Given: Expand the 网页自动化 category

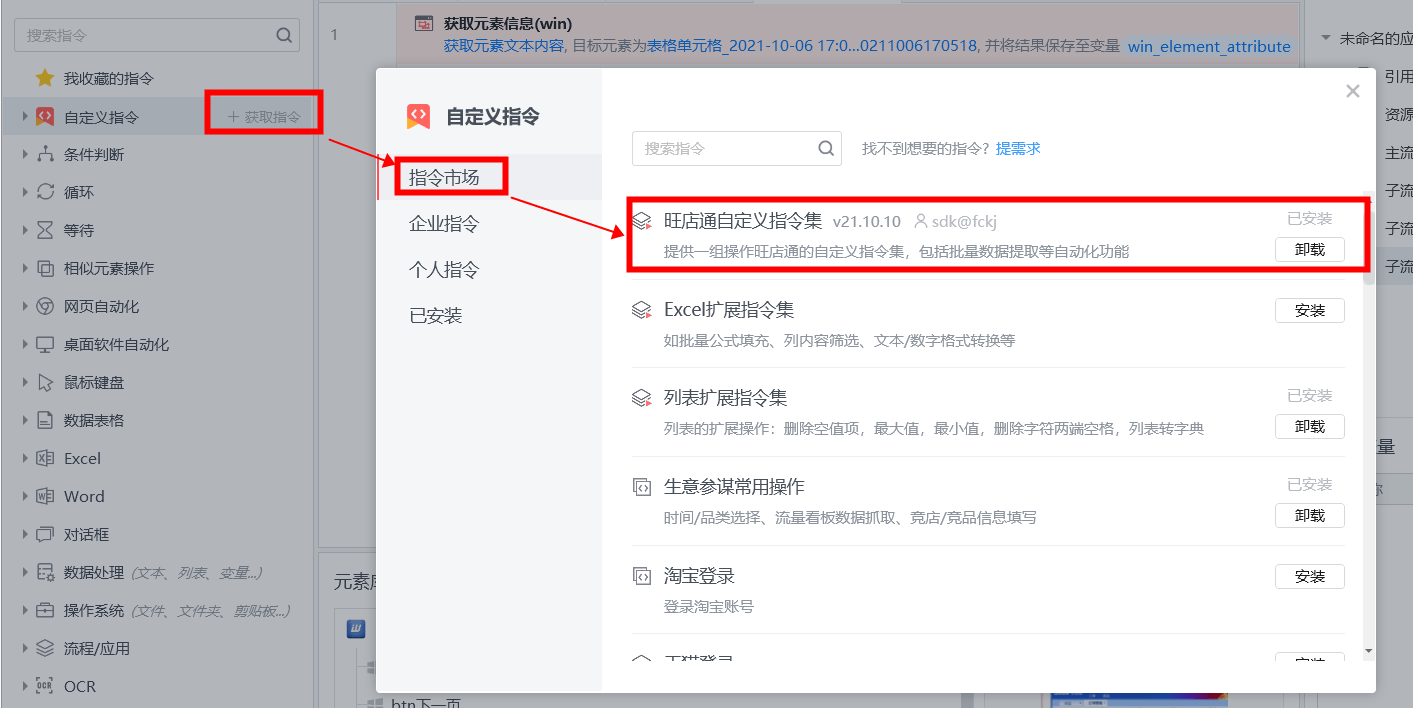Looking at the screenshot, I should point(25,306).
